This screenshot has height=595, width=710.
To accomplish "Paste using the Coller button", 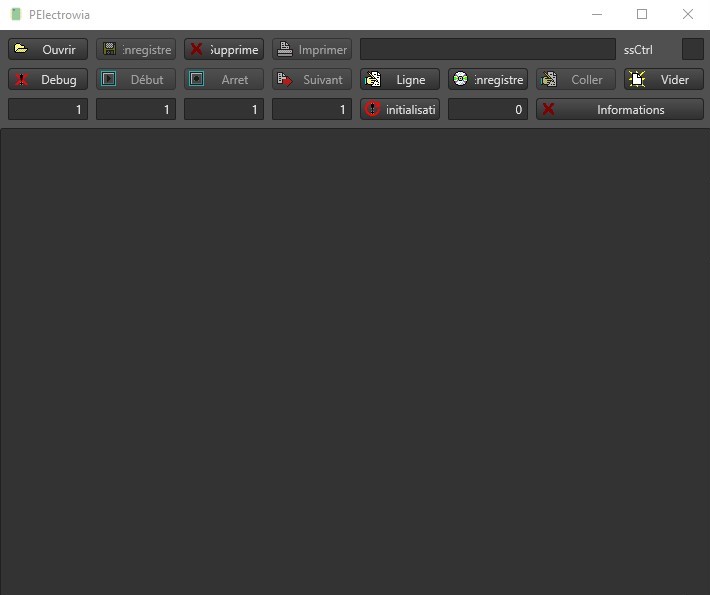I will [576, 79].
